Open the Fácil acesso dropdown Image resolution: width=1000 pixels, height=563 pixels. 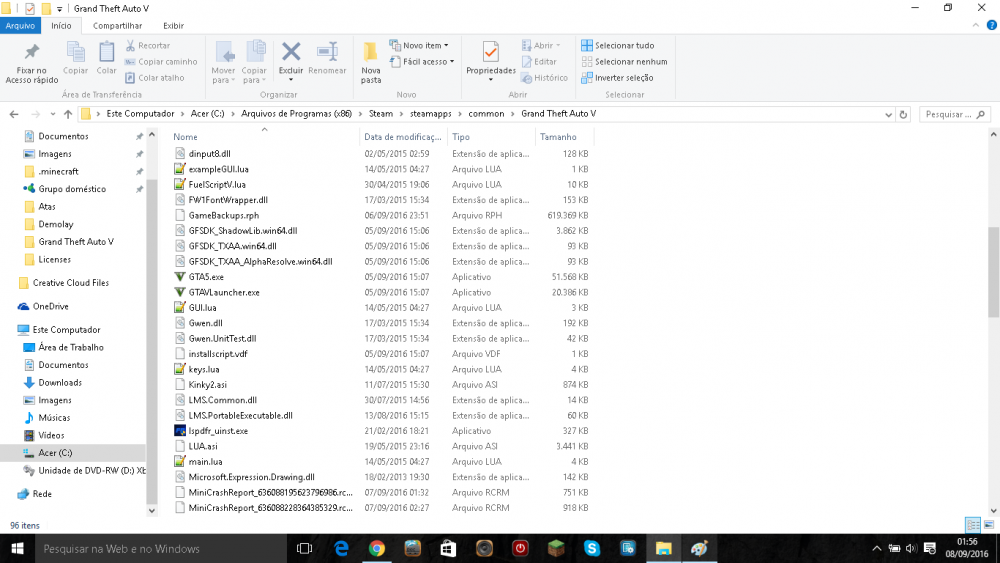[x=428, y=61]
